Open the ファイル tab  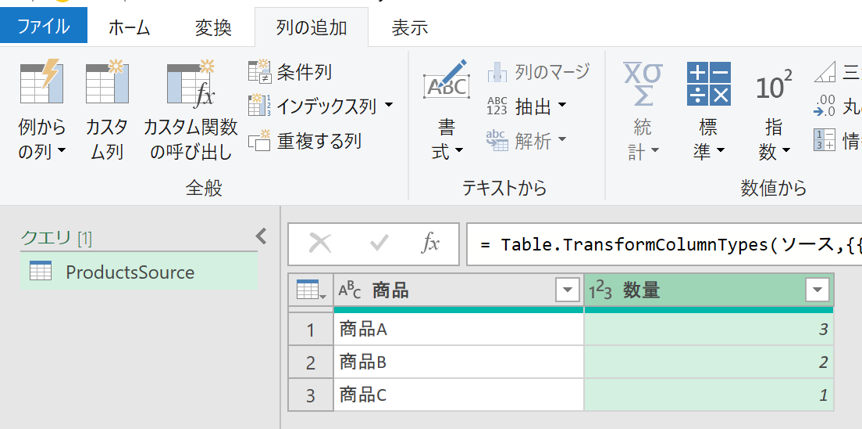[x=43, y=27]
